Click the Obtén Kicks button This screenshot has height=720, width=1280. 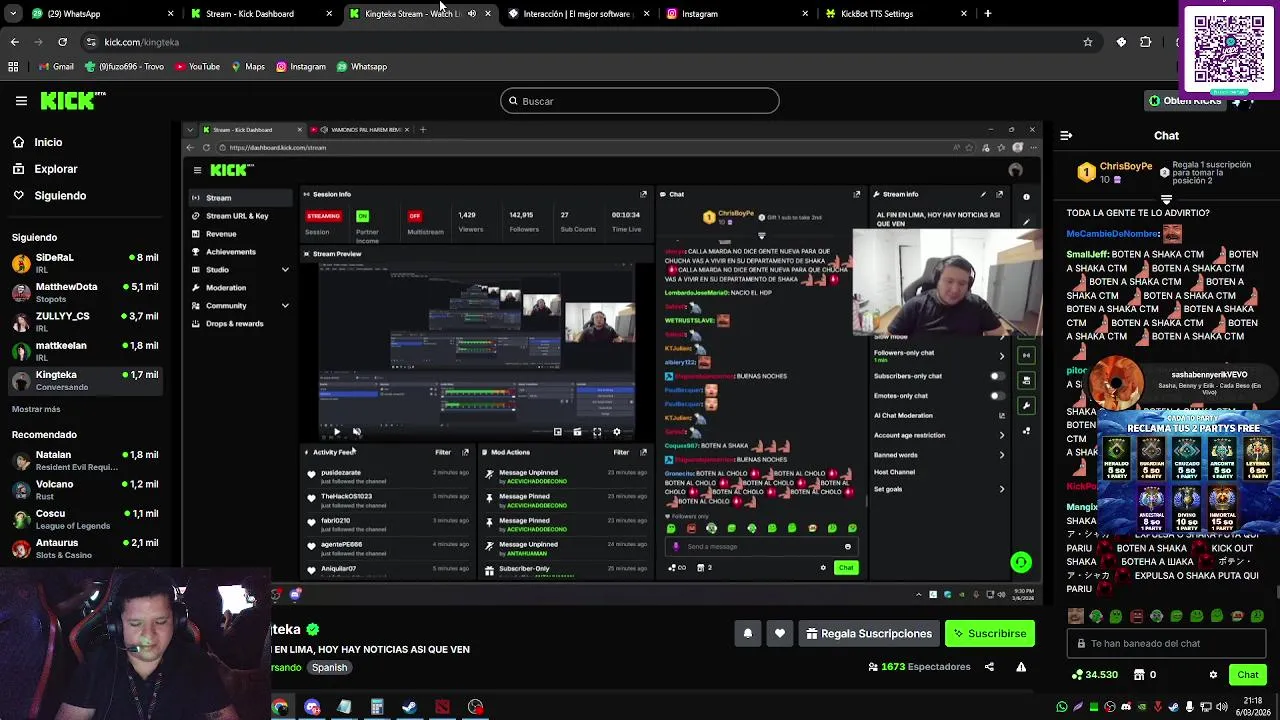[x=1186, y=100]
